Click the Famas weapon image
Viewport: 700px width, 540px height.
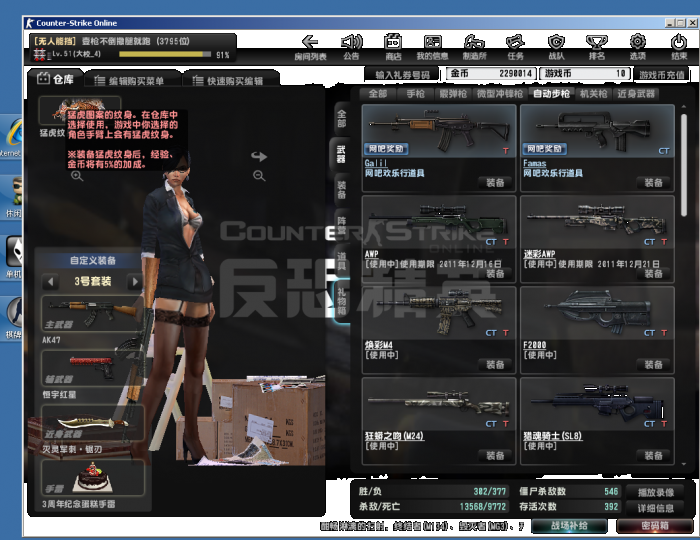(x=597, y=131)
